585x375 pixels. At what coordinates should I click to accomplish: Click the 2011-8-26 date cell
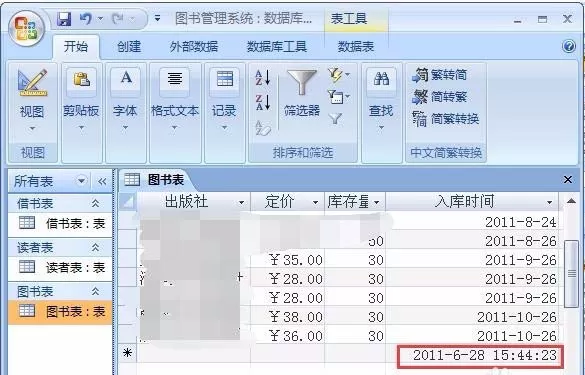click(472, 241)
